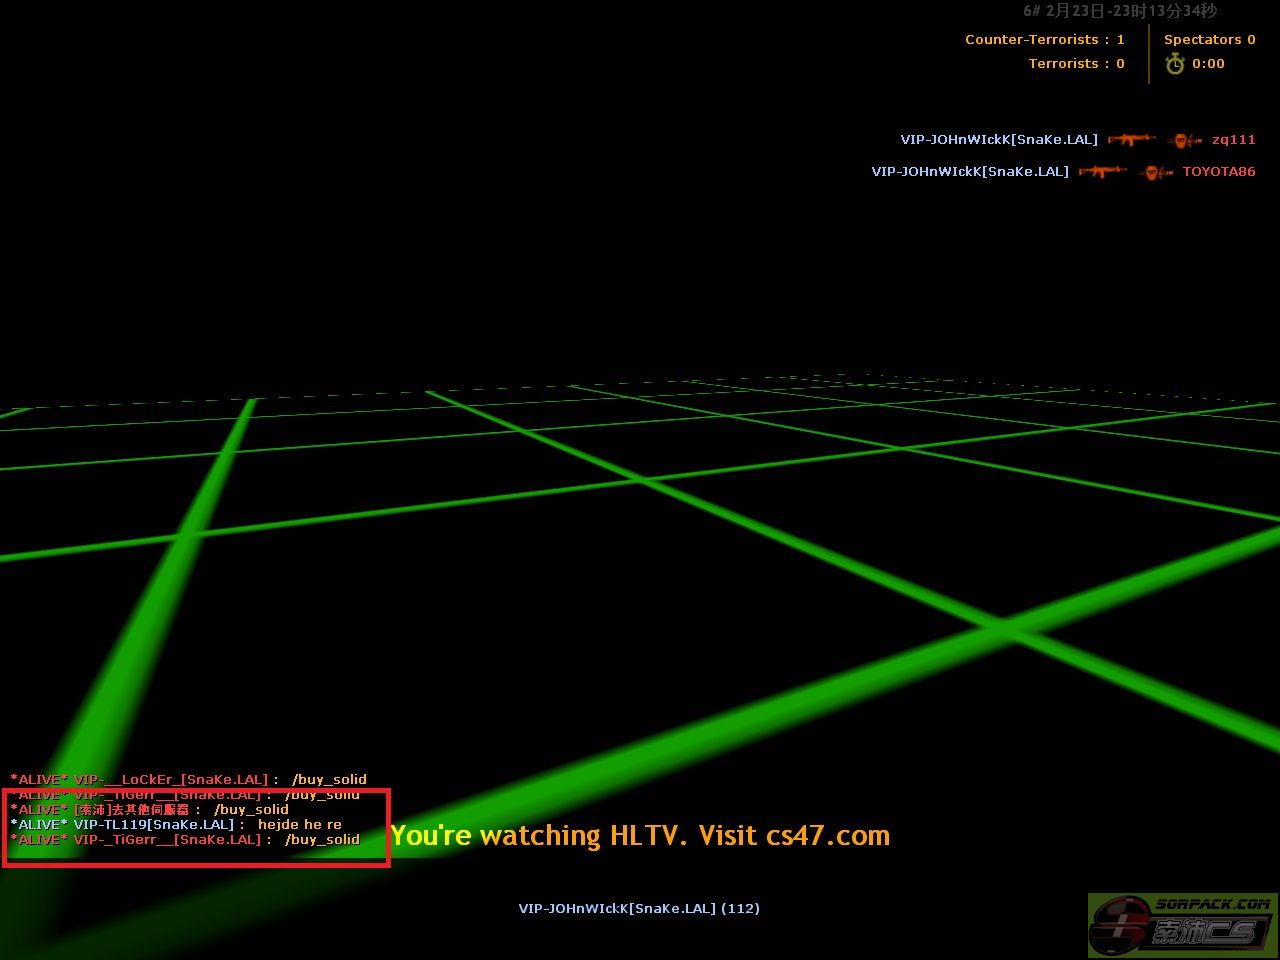The height and width of the screenshot is (960, 1280).
Task: Click the VIP-TL119 'hejde he re' chat message
Action: (176, 824)
